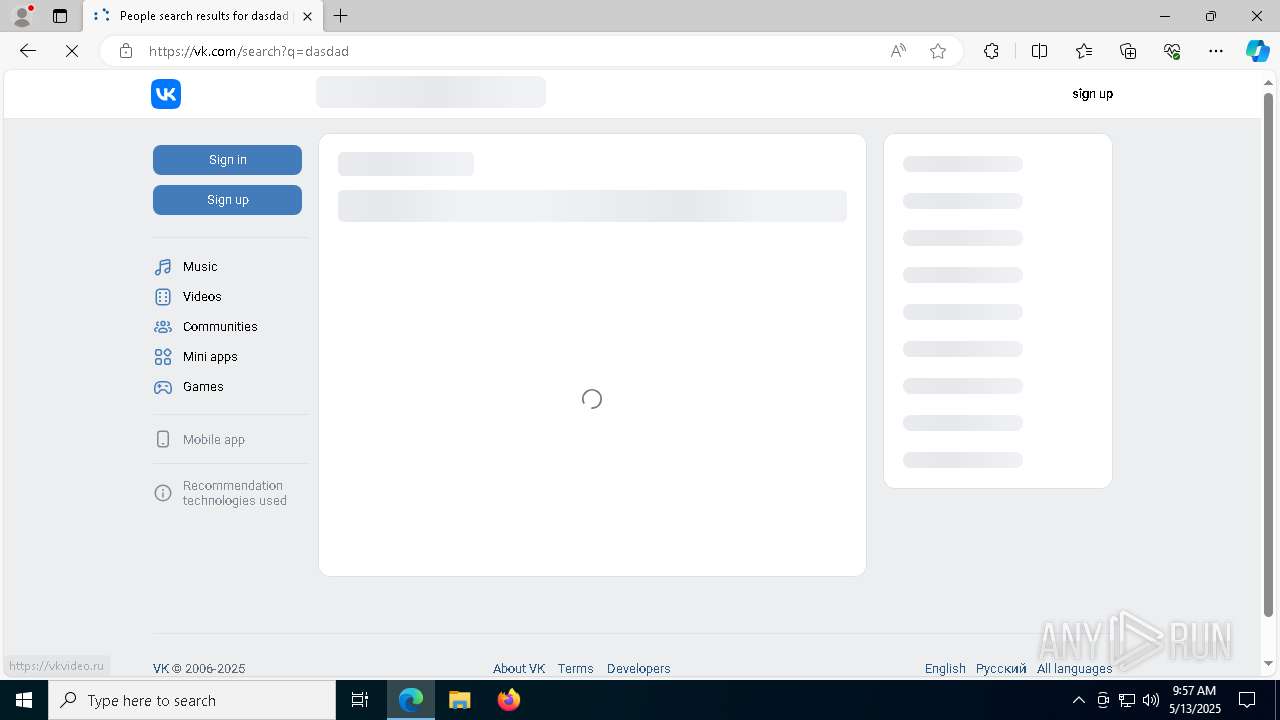Open All languages list

1075,669
